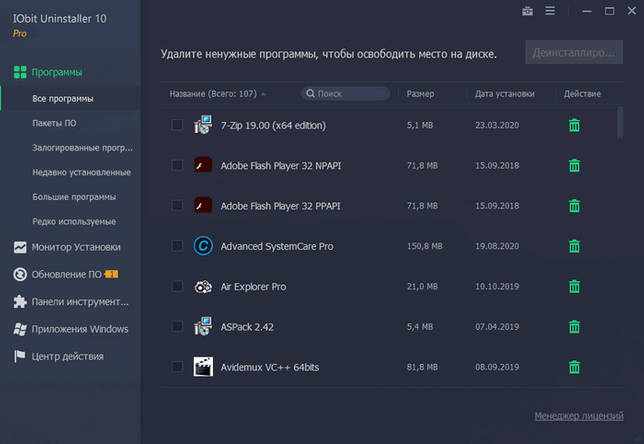Click trash icon for Air Explorer Pro
644x444 pixels.
574,286
